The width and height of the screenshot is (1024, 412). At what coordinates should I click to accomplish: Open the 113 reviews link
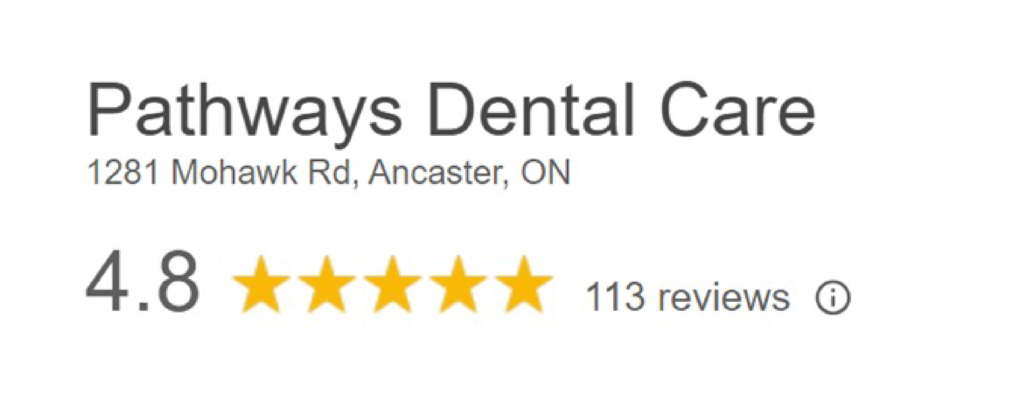point(687,298)
